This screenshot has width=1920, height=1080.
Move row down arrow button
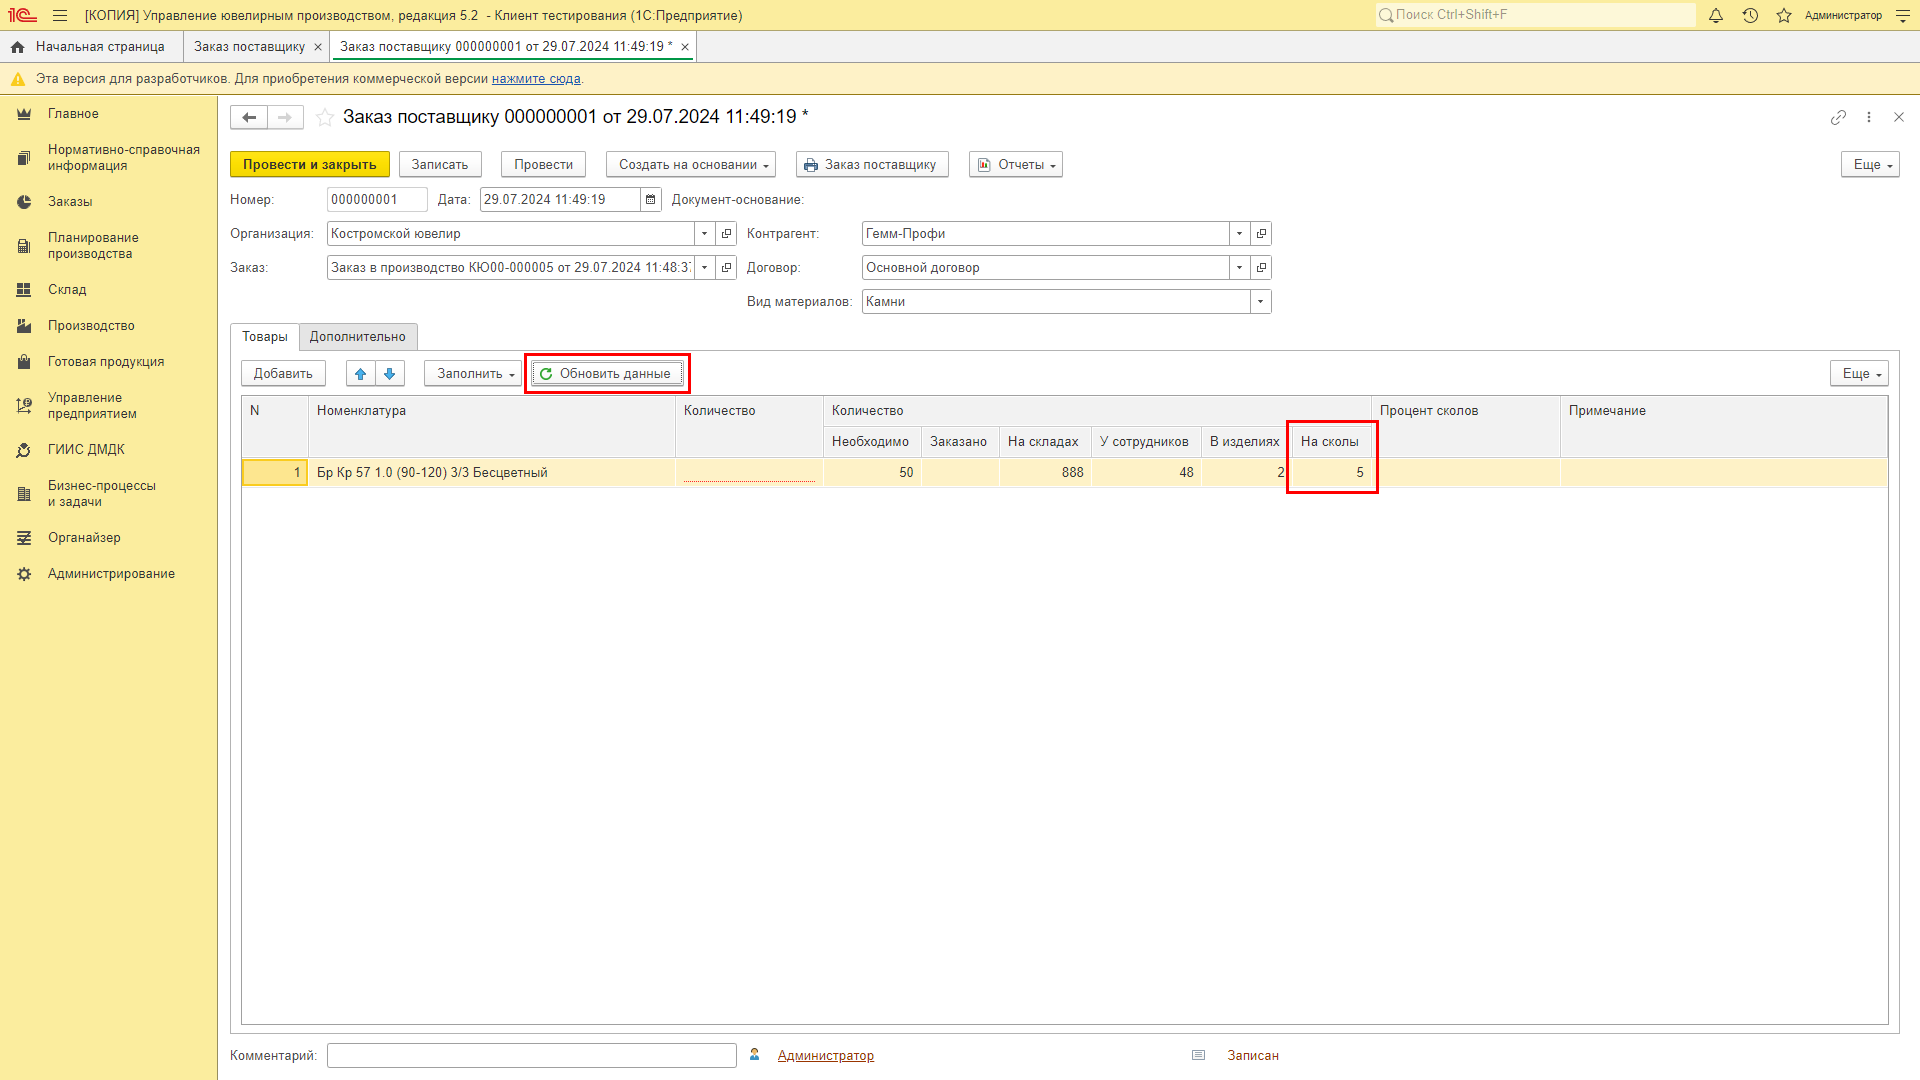click(x=390, y=374)
